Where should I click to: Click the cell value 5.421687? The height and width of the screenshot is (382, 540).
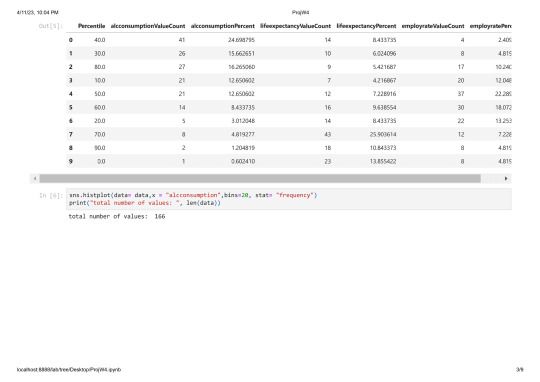click(x=384, y=67)
